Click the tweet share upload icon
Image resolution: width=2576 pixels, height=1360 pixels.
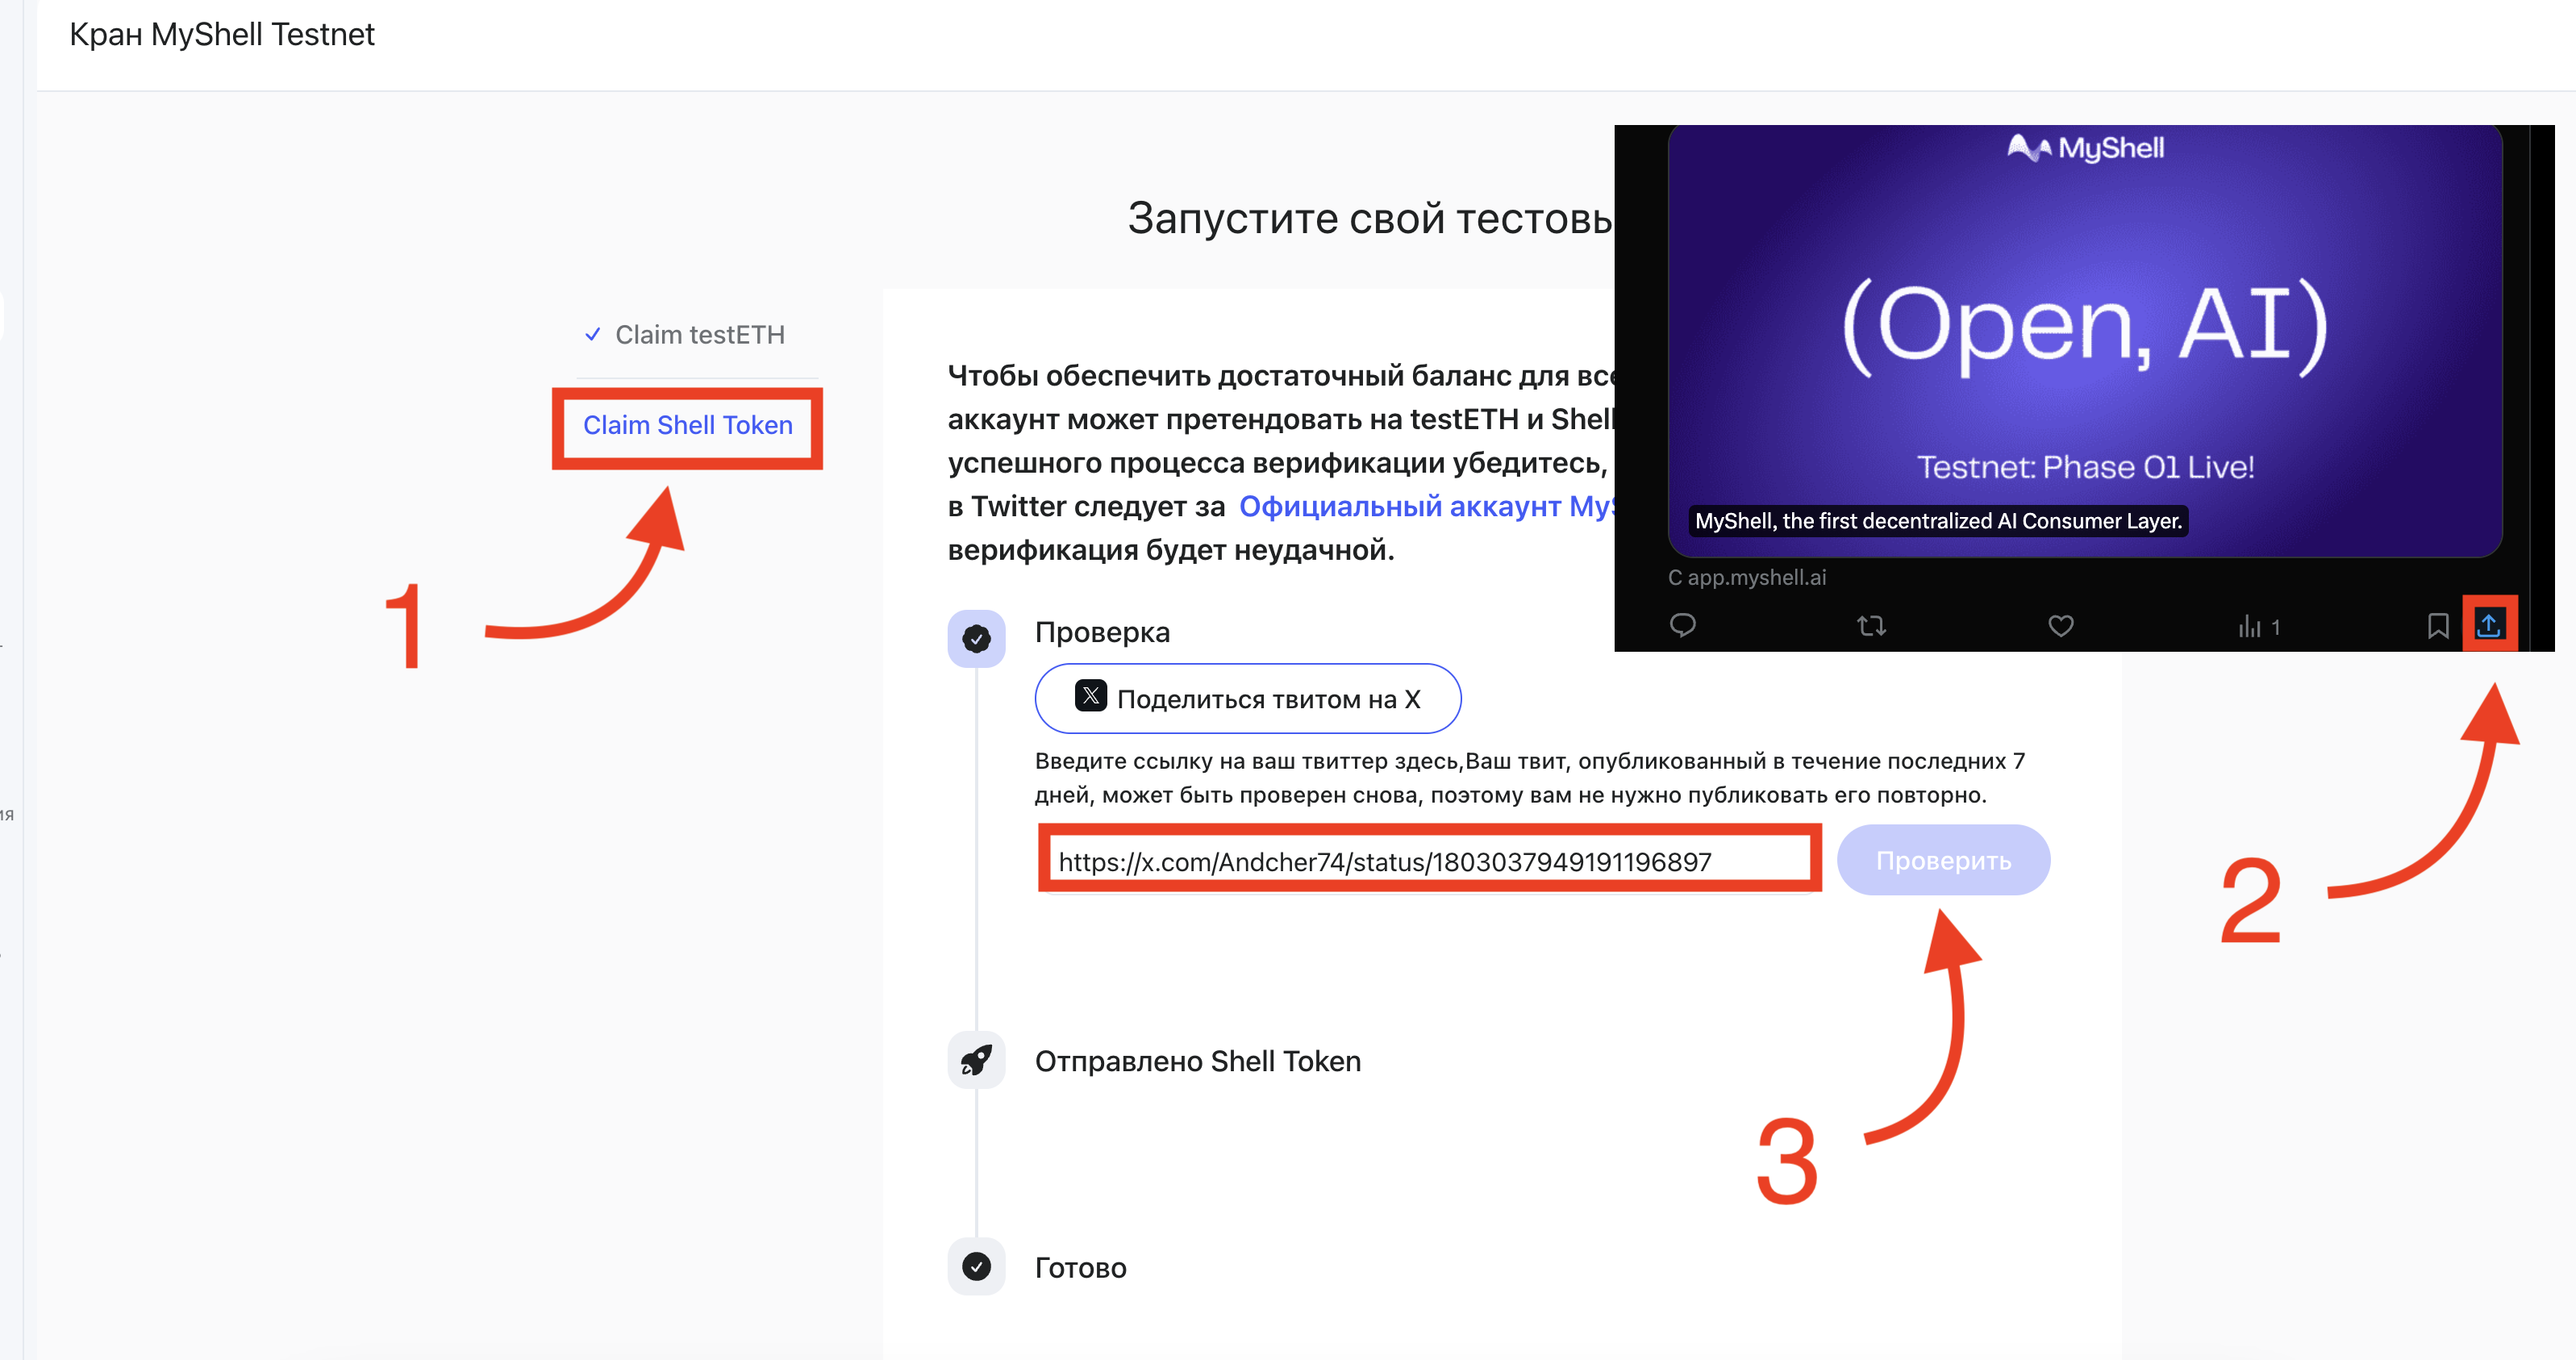[2488, 625]
